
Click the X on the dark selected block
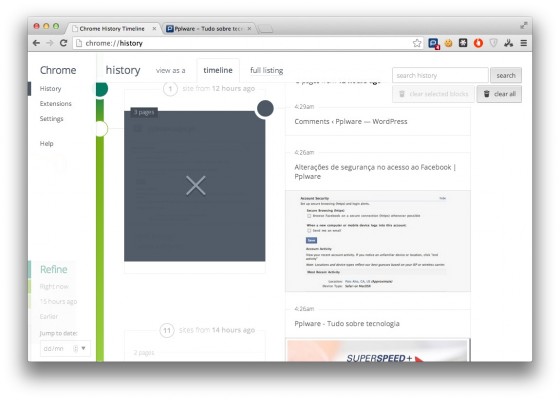(x=196, y=186)
